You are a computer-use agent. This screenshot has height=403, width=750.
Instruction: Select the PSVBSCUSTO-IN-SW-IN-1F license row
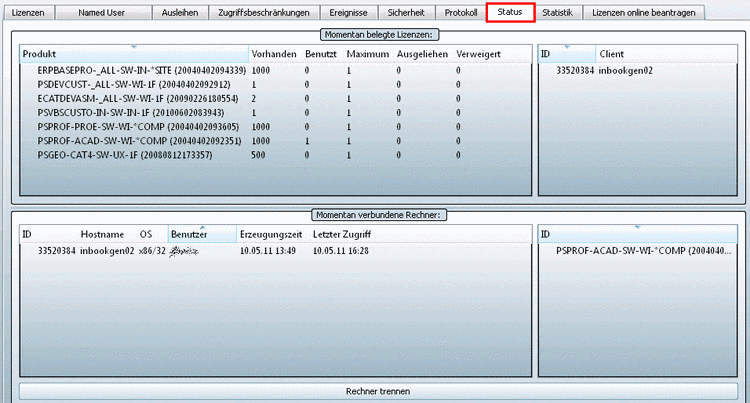pos(276,113)
